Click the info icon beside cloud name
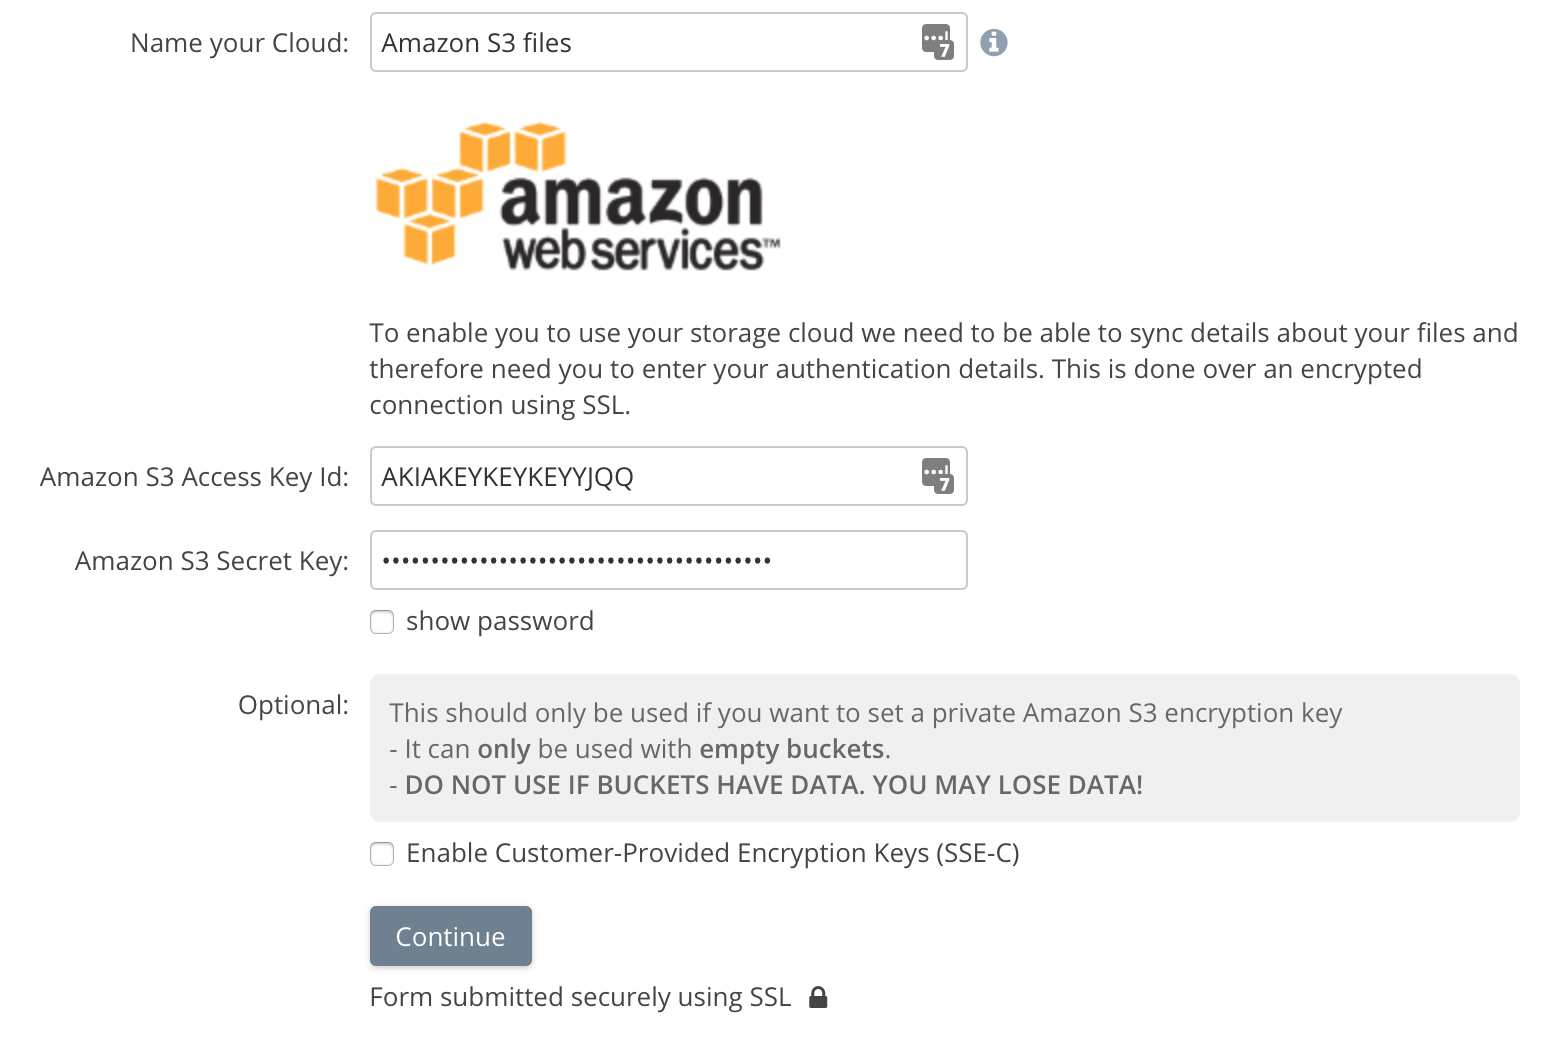This screenshot has width=1546, height=1044. [x=993, y=42]
